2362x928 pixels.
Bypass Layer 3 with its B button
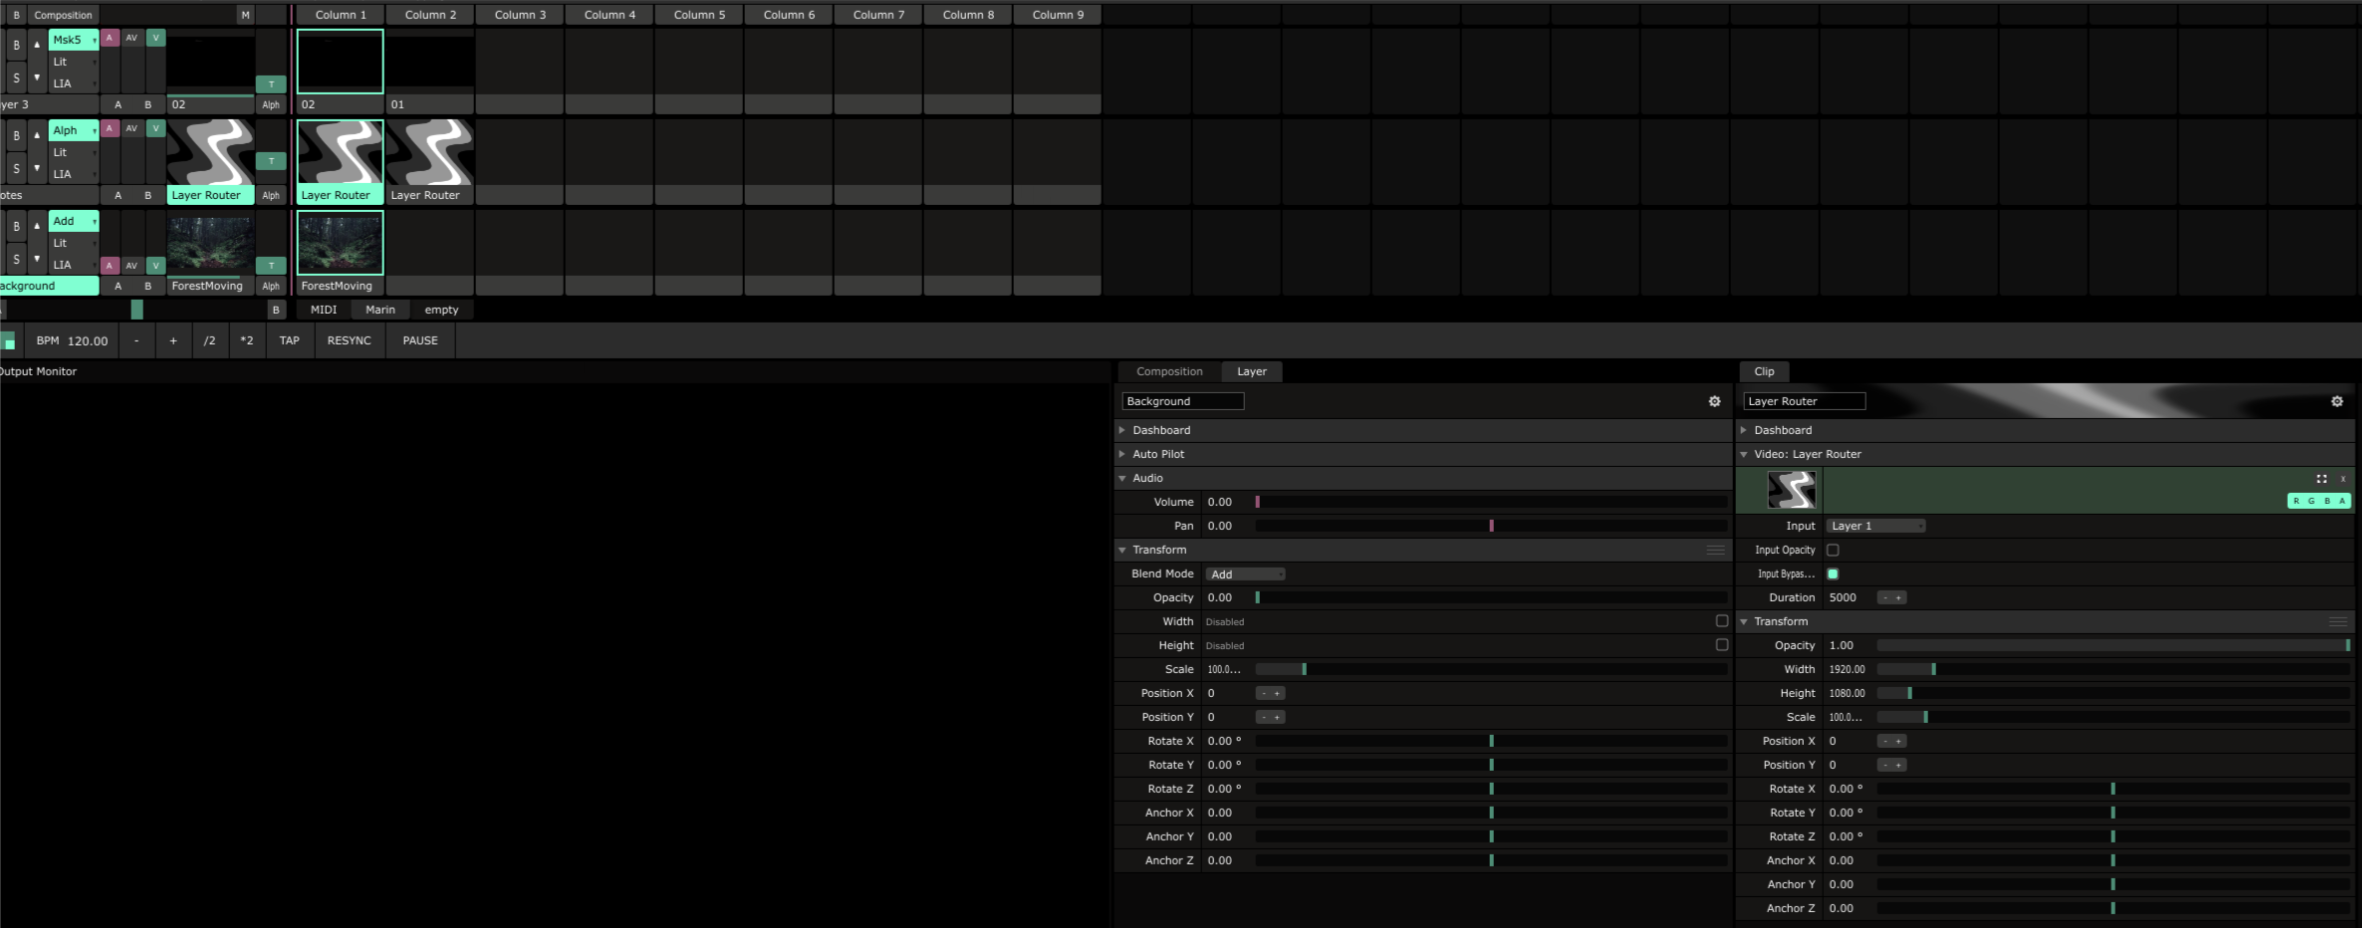16,45
